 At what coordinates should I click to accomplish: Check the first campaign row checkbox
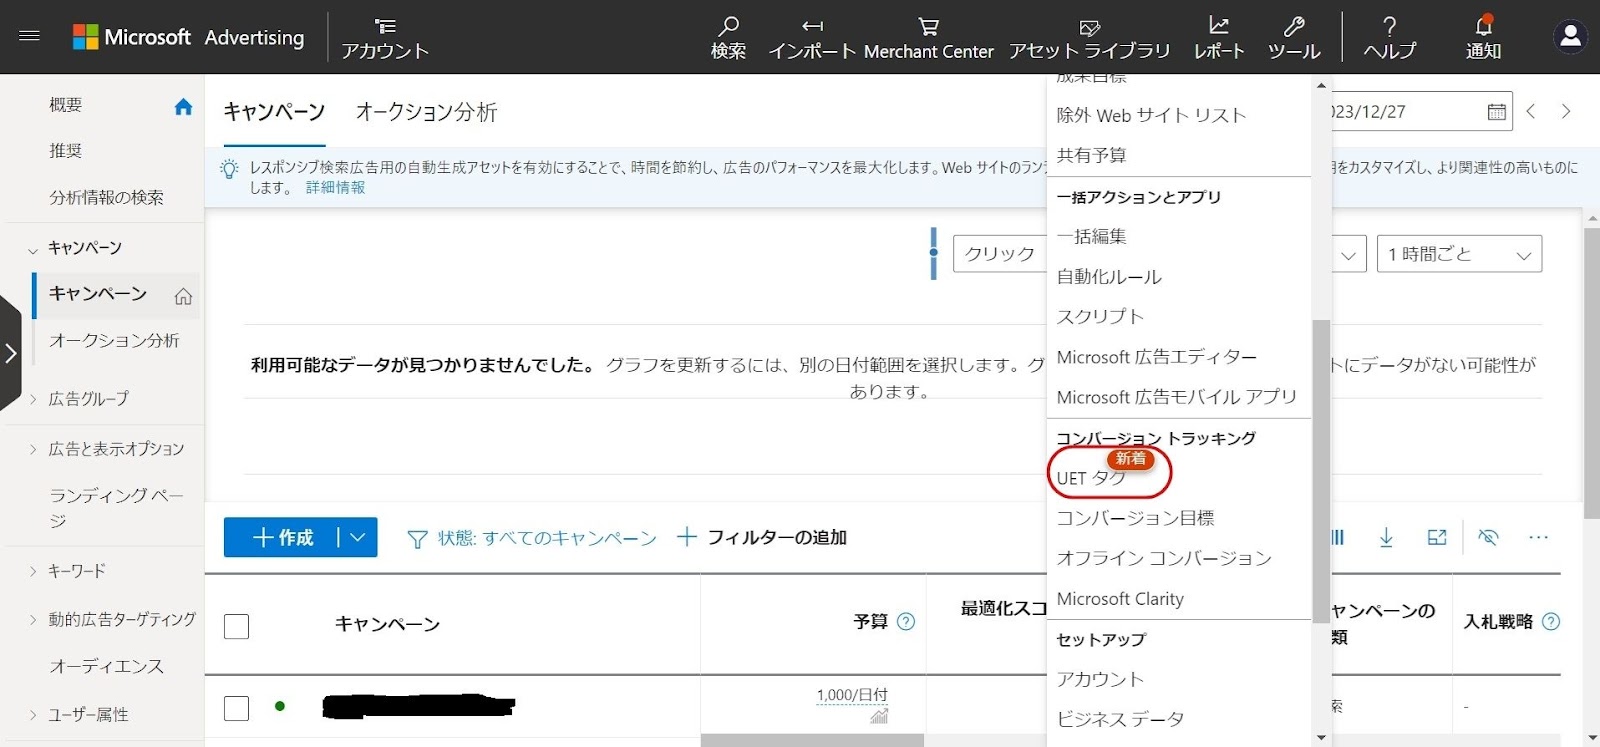(x=236, y=708)
